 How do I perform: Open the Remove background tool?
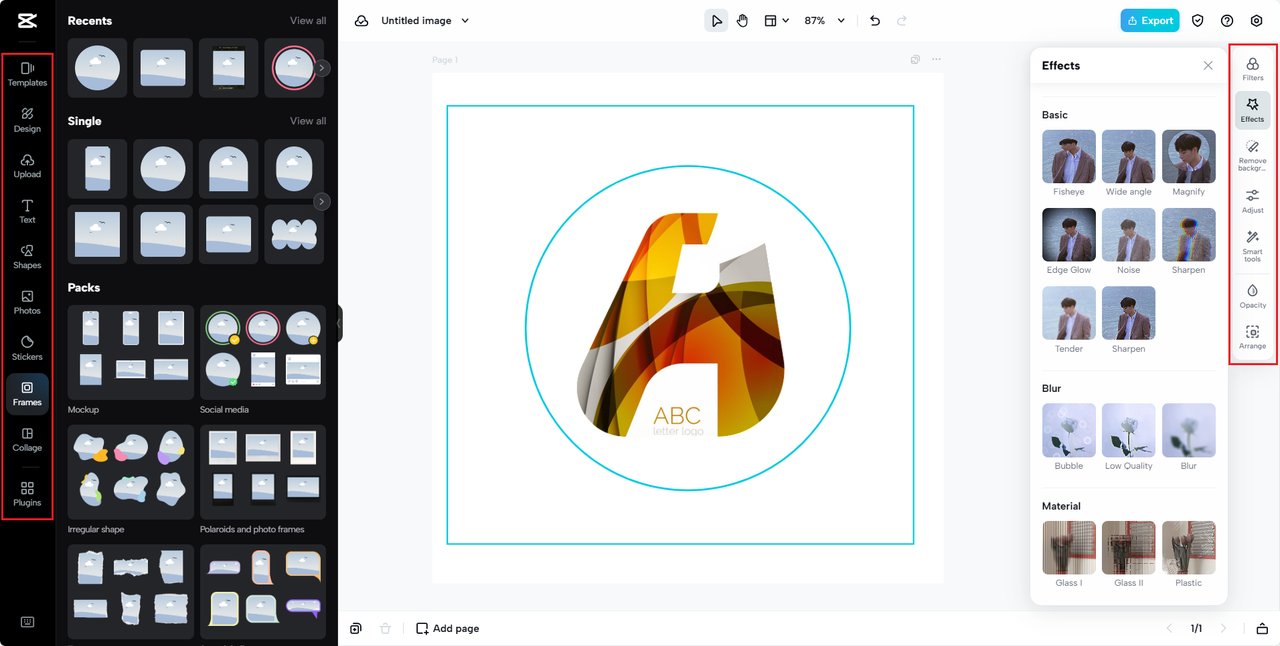point(1252,156)
